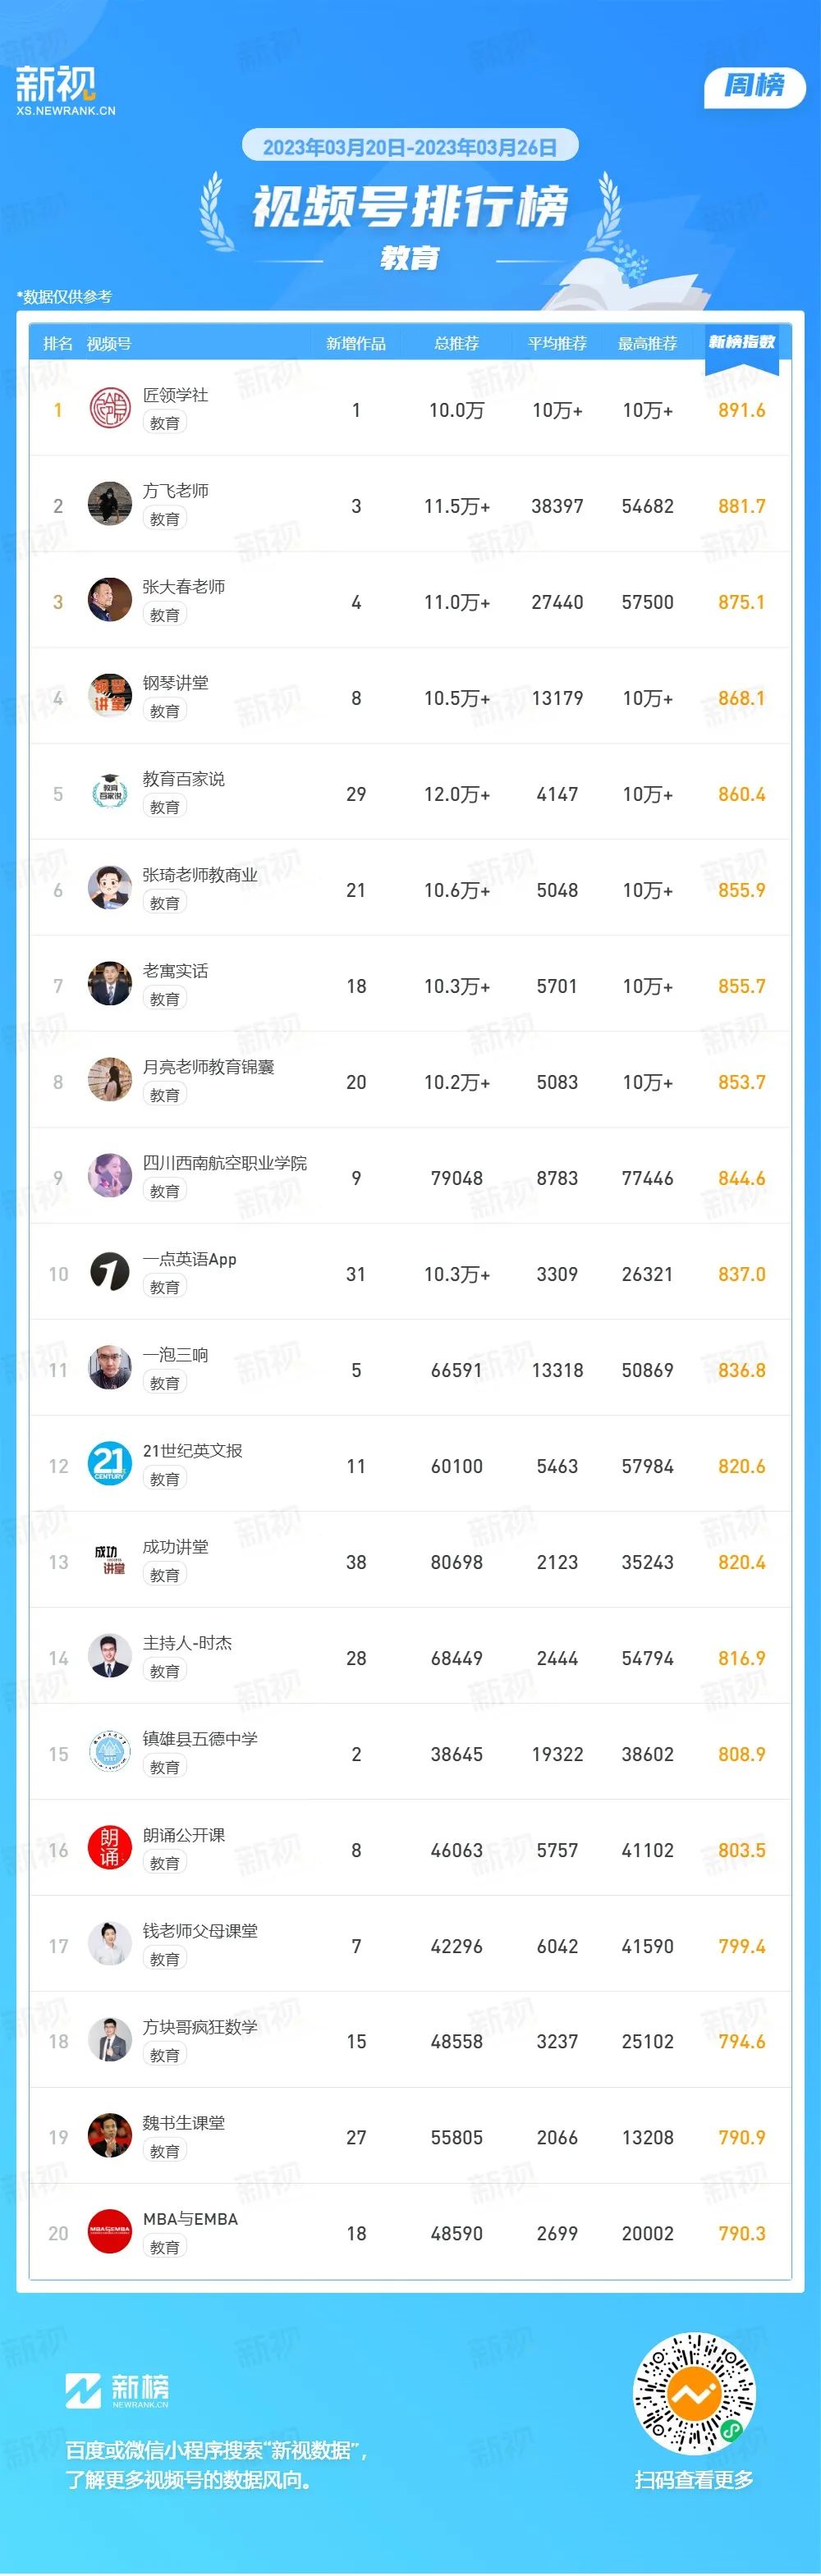Open the 四川西南航空职业学院 account name

pyautogui.click(x=225, y=1162)
